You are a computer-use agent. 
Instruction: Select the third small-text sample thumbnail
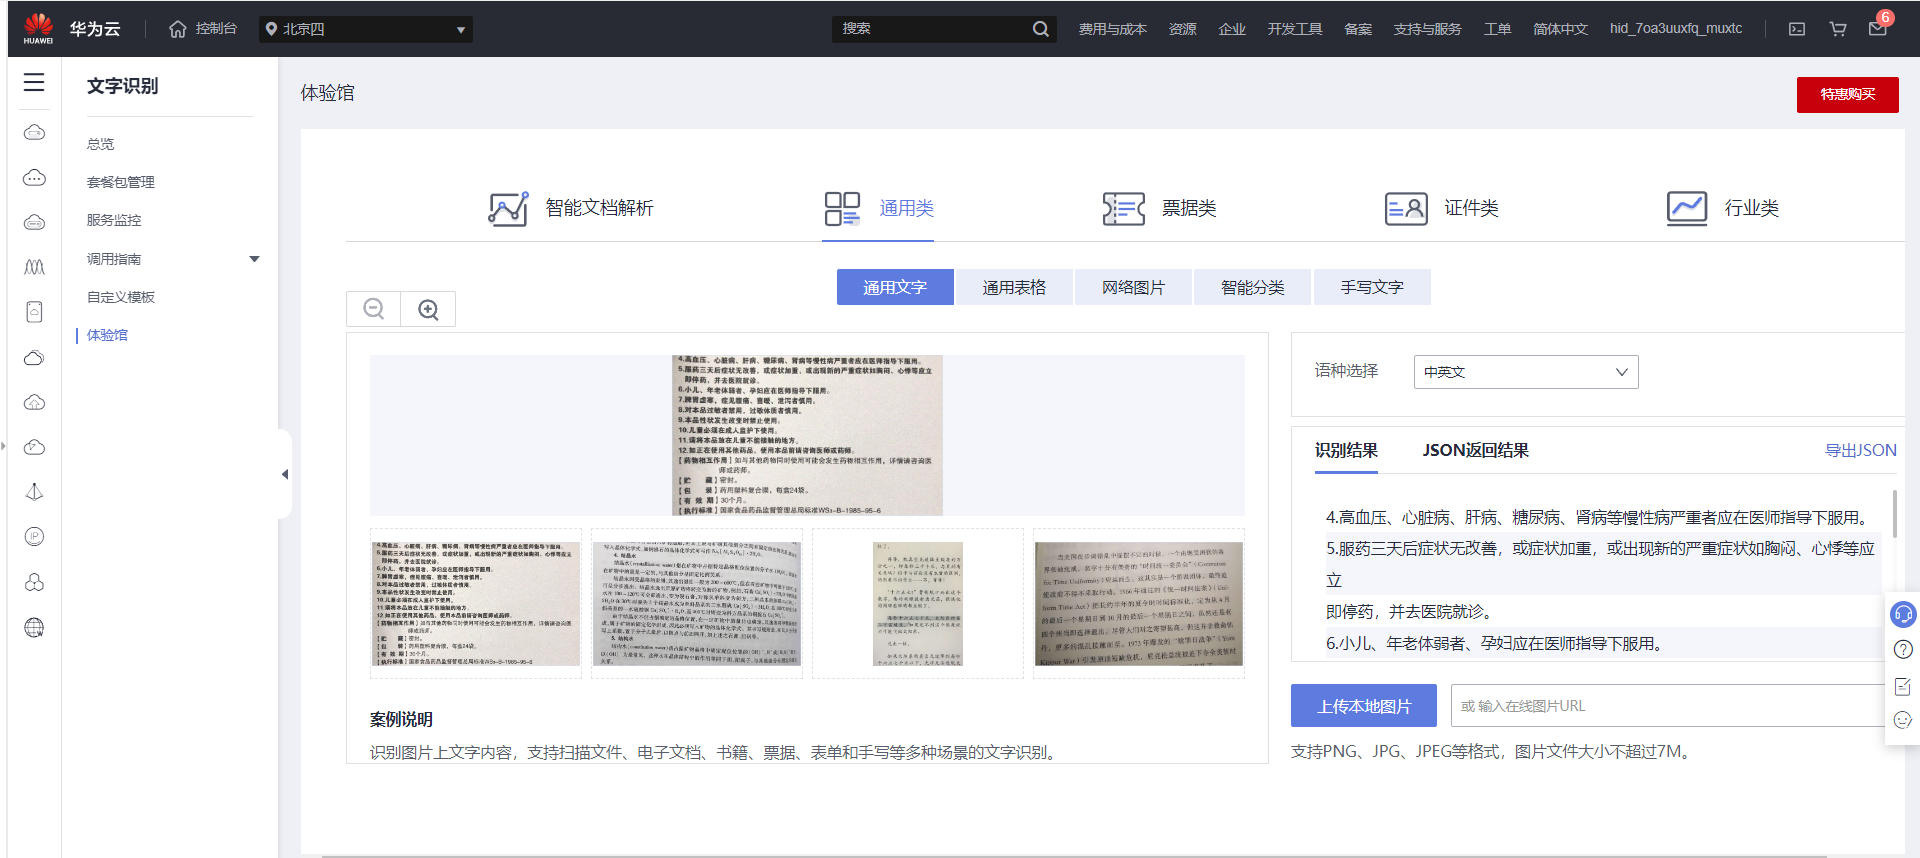click(x=918, y=604)
